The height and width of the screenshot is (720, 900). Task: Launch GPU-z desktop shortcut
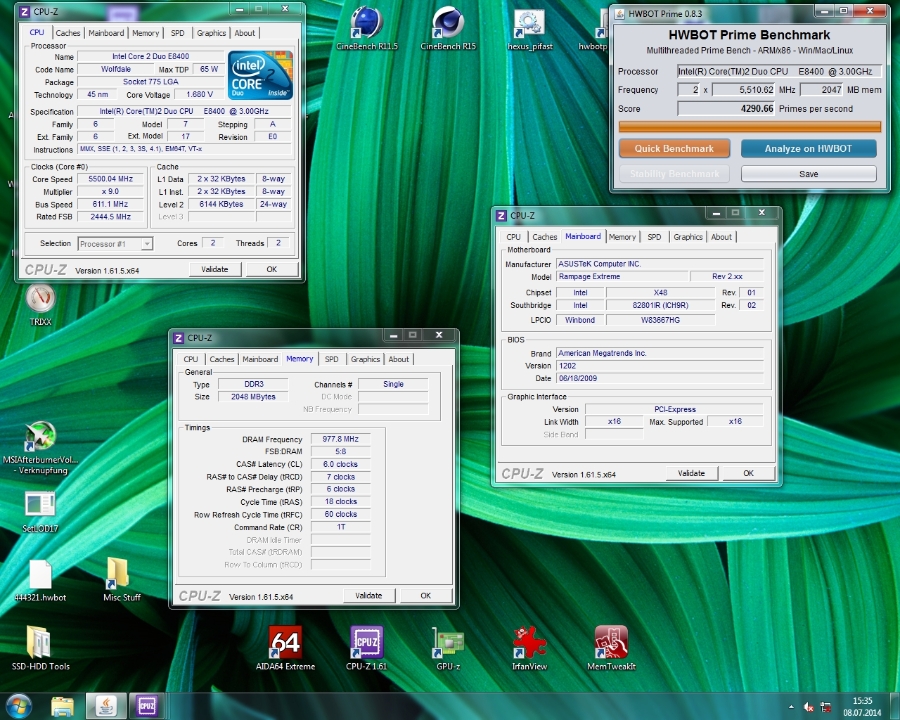coord(448,649)
